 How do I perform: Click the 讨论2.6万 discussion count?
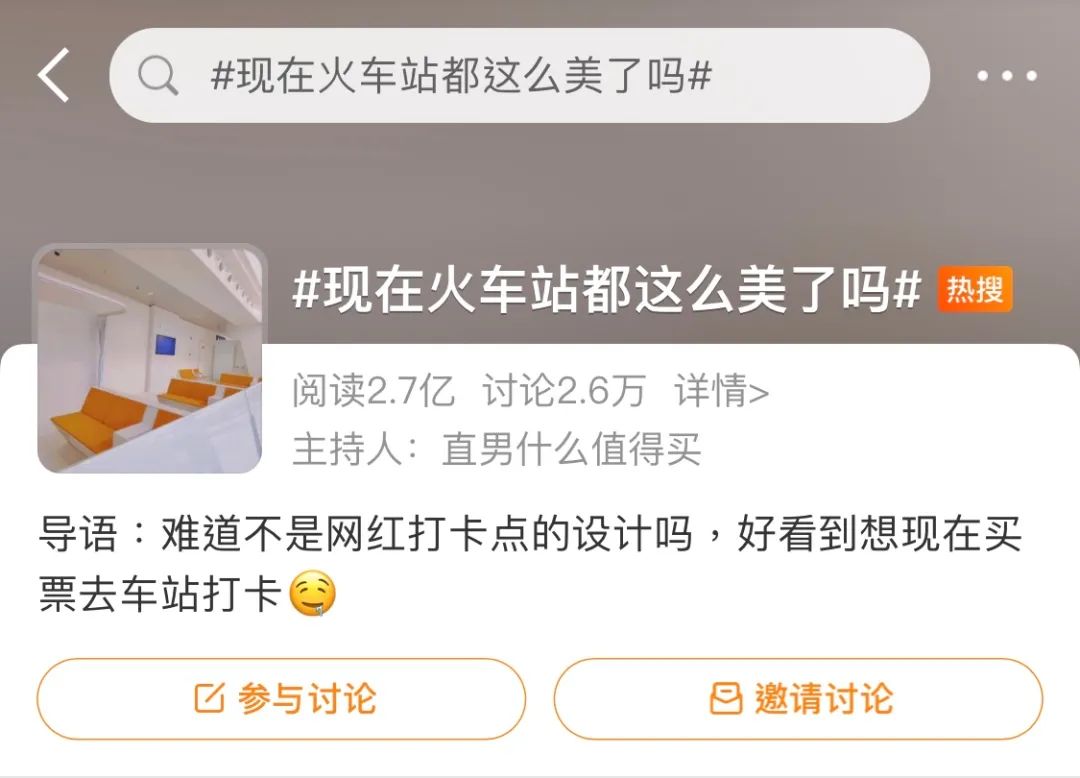[x=564, y=390]
